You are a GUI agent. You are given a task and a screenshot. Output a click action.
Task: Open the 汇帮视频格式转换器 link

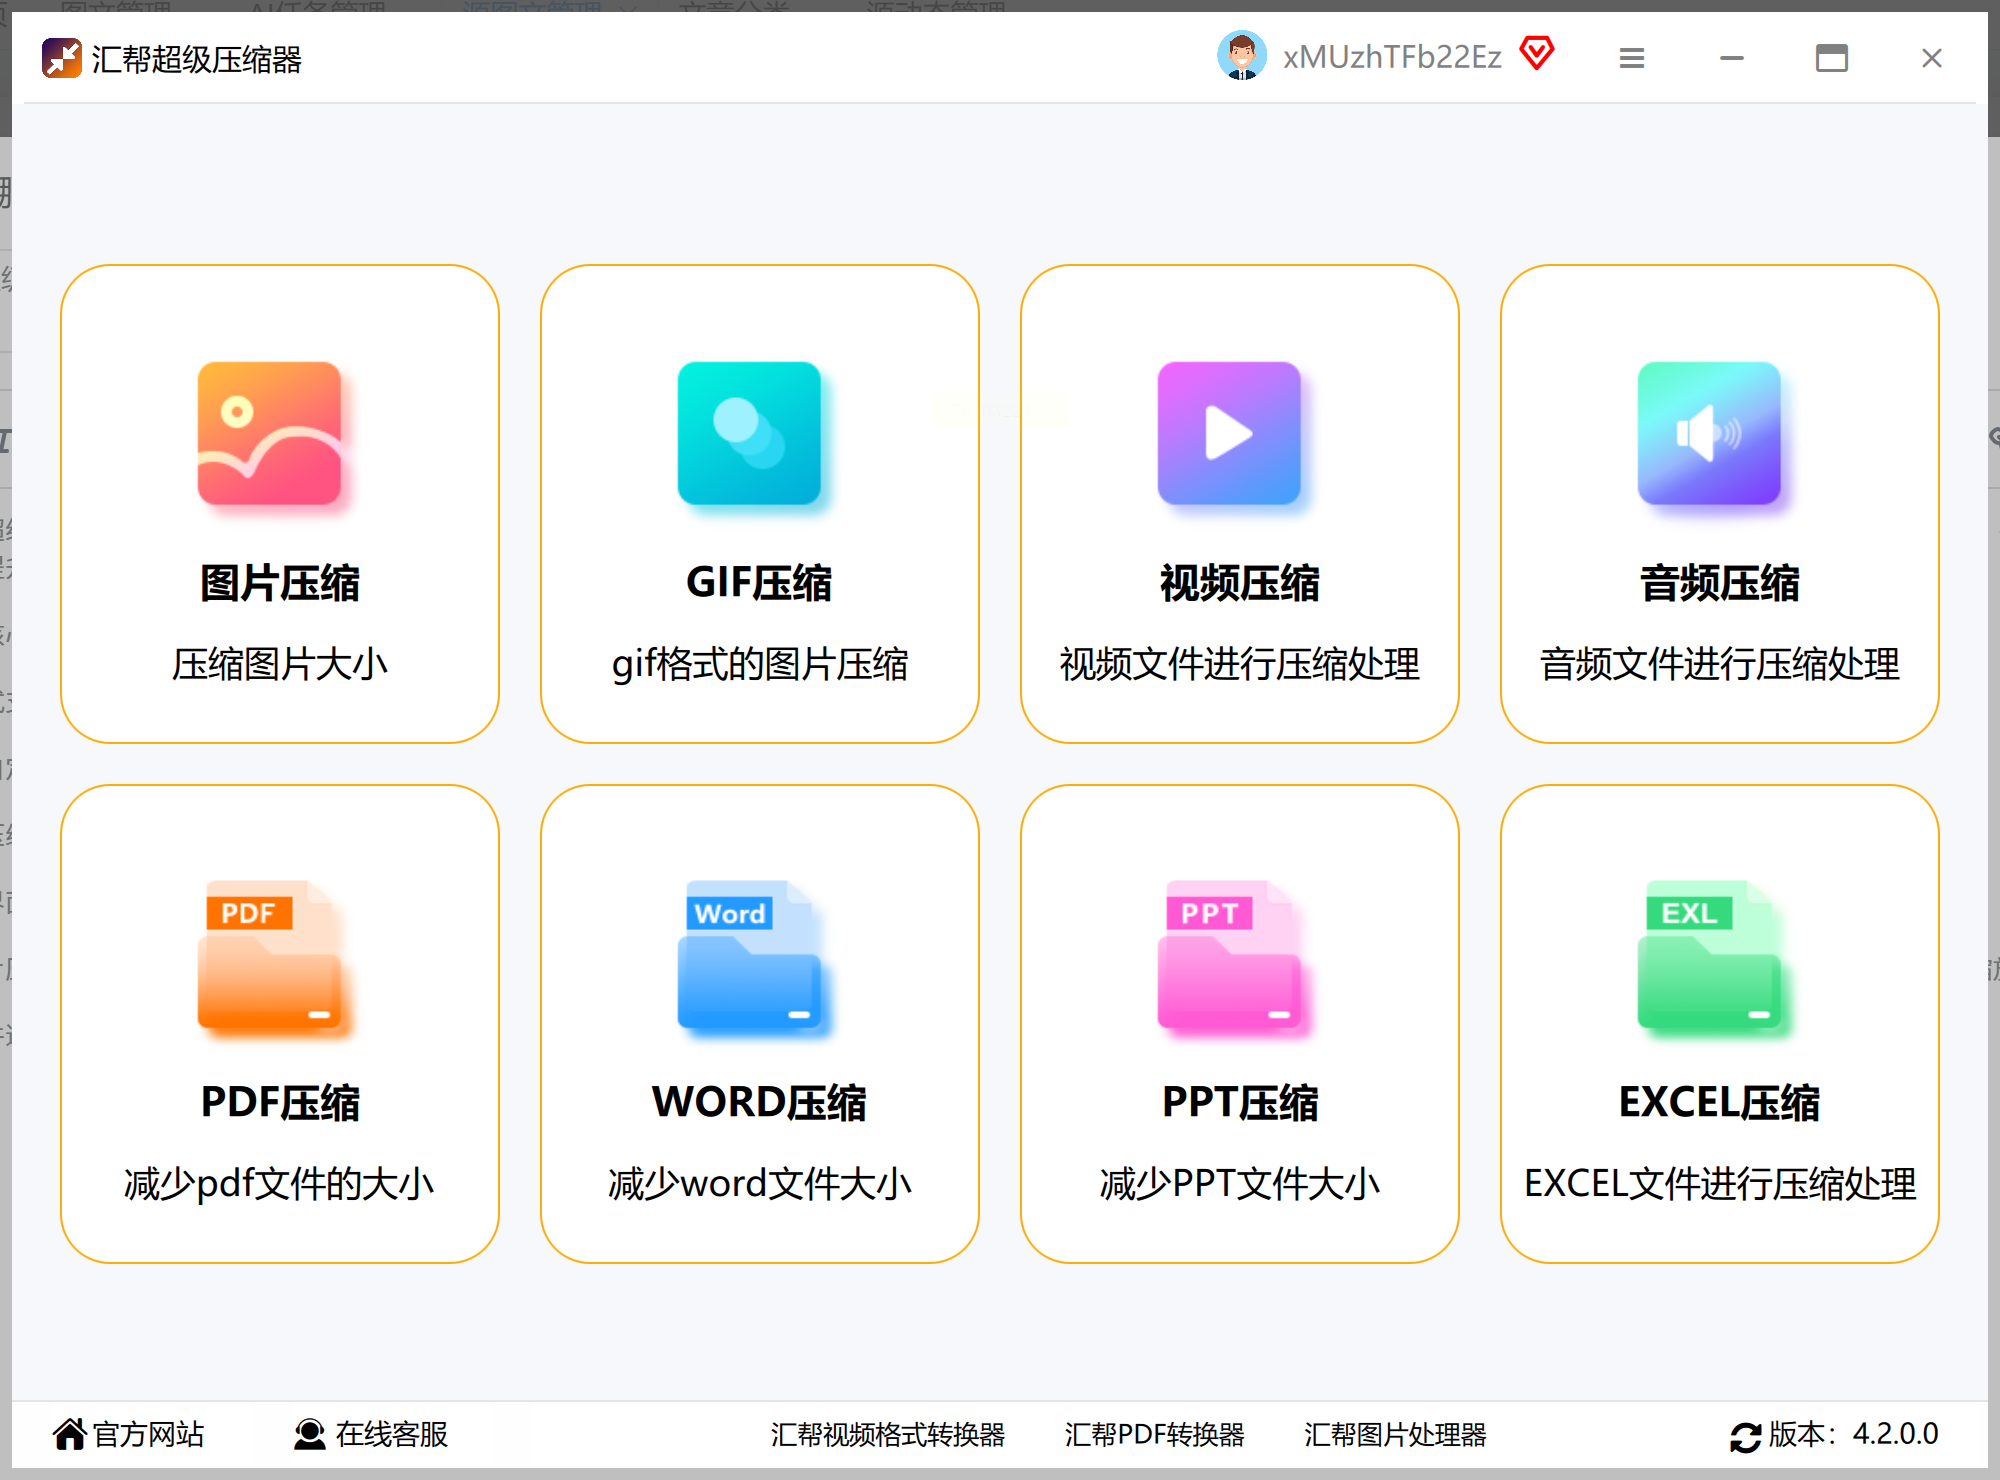887,1434
